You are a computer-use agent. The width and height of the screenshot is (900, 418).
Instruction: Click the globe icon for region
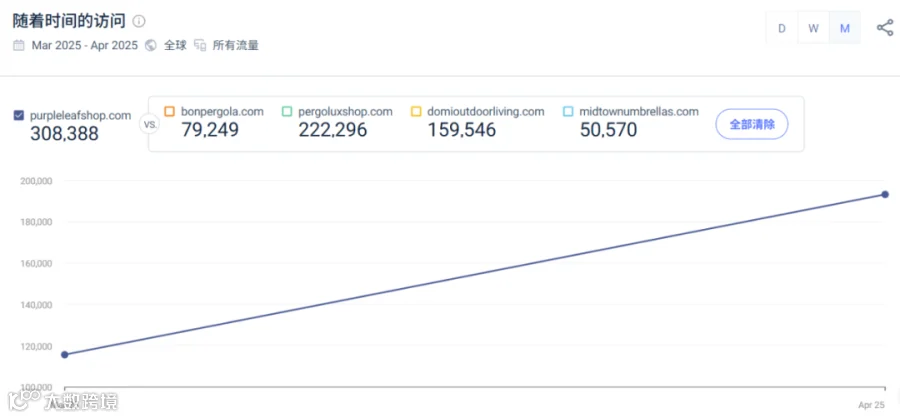click(151, 45)
